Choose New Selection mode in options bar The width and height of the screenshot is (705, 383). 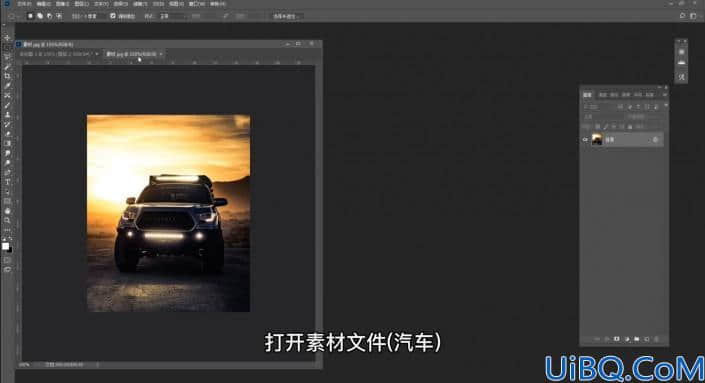pyautogui.click(x=30, y=16)
